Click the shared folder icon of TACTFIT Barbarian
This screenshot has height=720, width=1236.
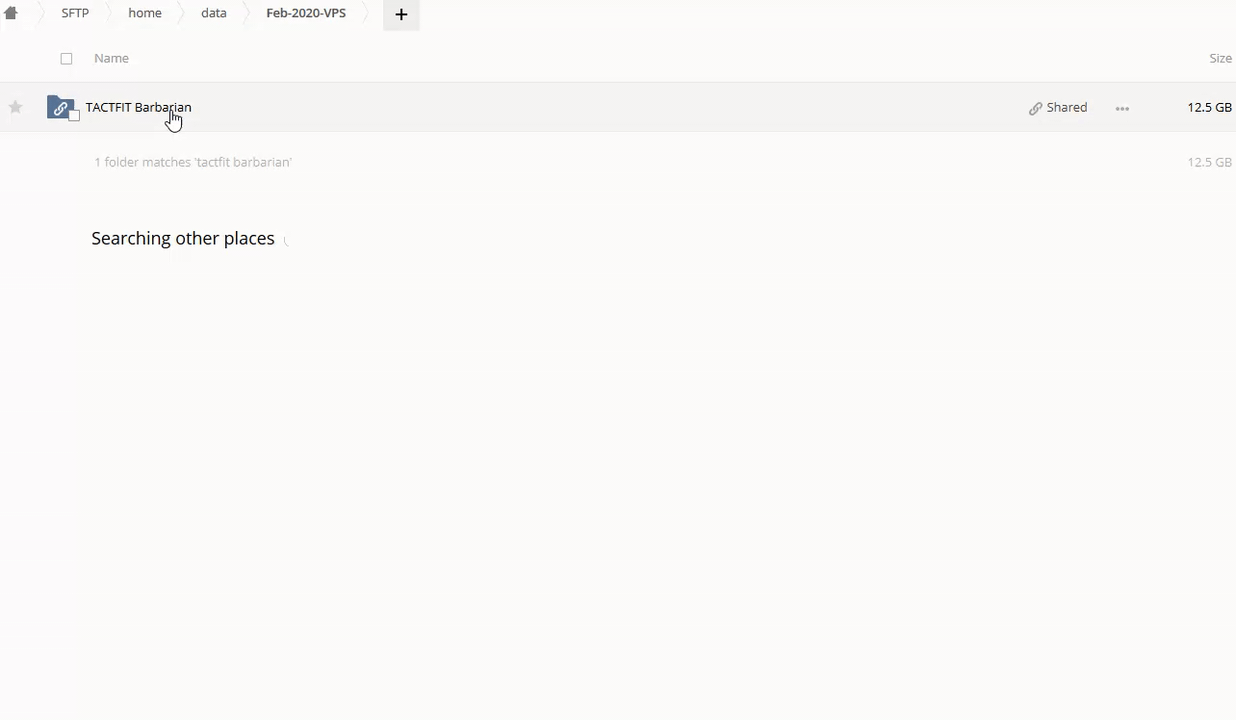[x=60, y=107]
